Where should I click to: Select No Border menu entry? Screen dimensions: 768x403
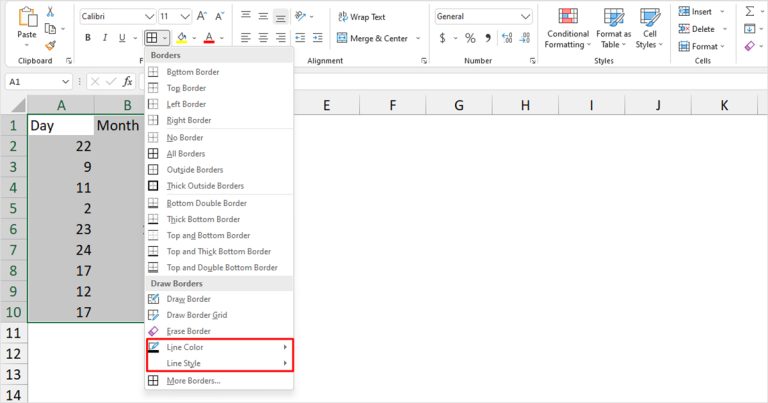click(x=219, y=138)
